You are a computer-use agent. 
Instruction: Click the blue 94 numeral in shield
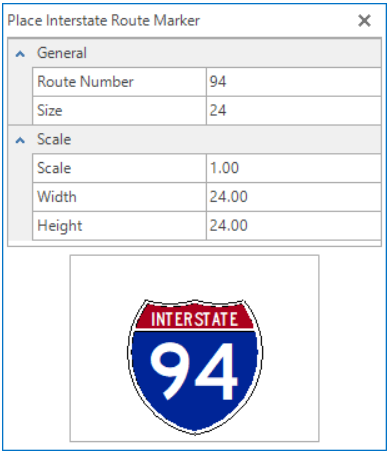(194, 371)
